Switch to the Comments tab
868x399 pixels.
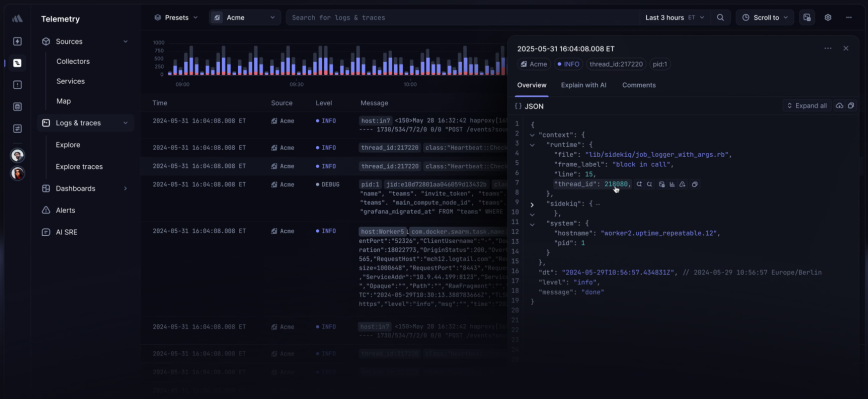coord(639,85)
